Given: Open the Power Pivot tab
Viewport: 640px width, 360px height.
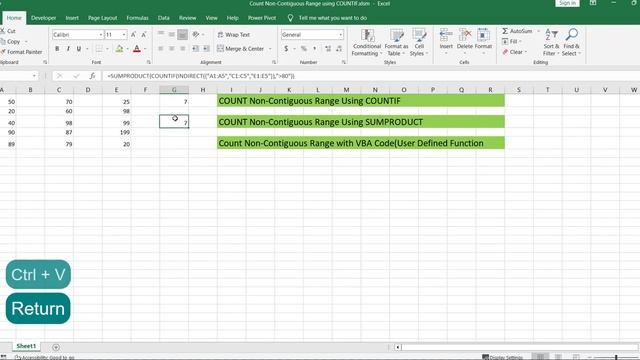Looking at the screenshot, I should [x=262, y=18].
